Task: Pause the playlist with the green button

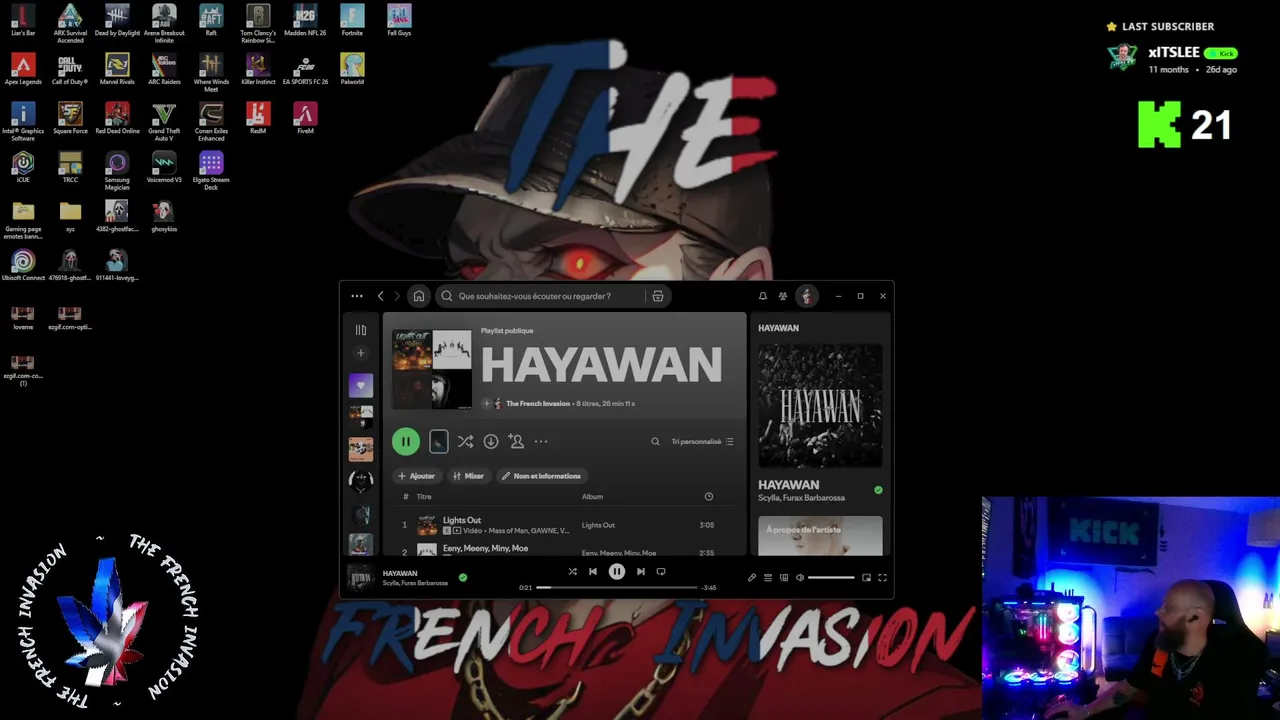Action: [406, 441]
